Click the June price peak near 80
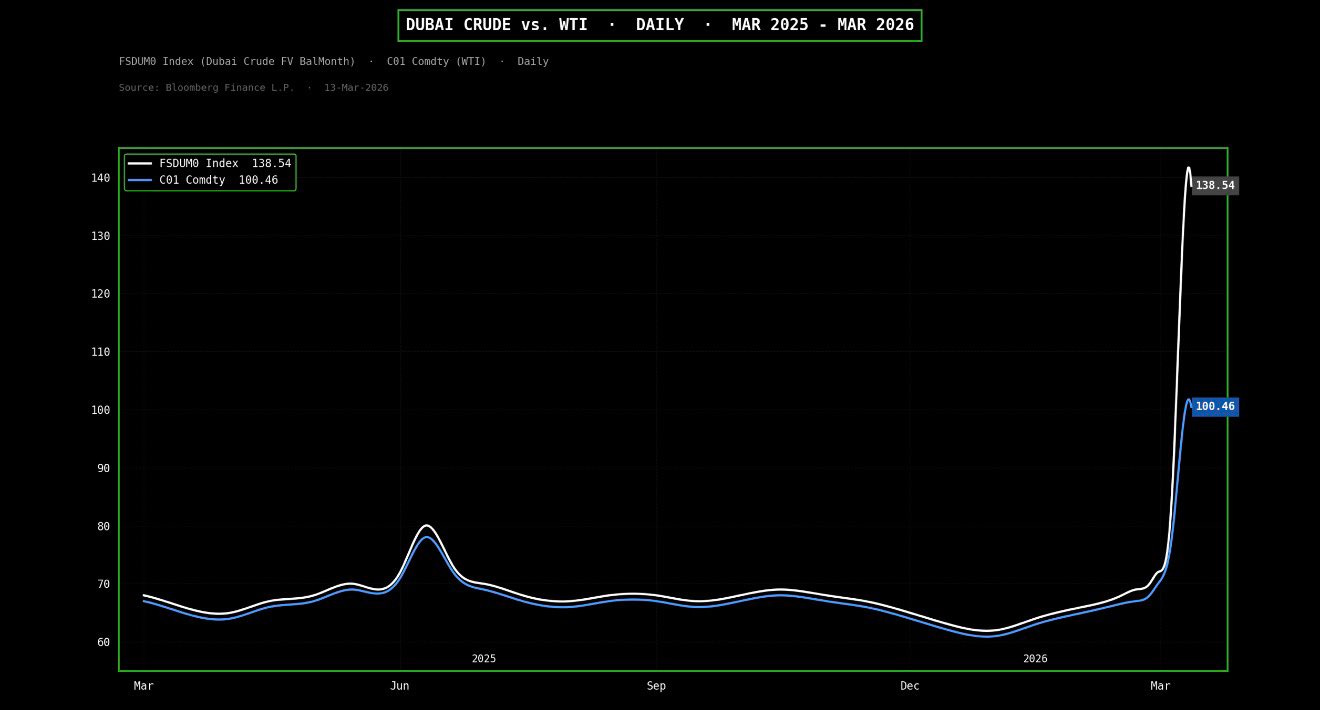Screen dimensions: 1320x710 coord(427,526)
